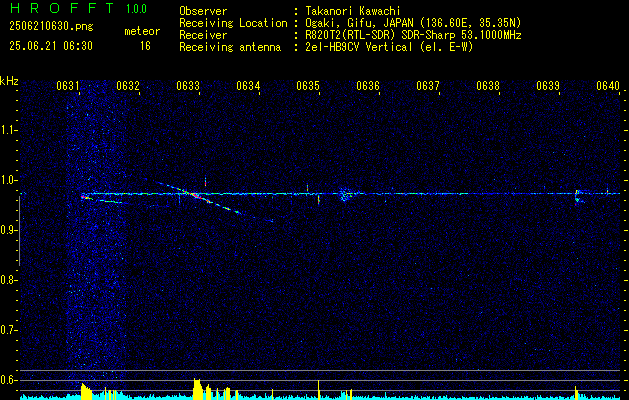The height and width of the screenshot is (400, 629).
Task: Click the date stamp 25.06.21 06:30
Action: click(x=51, y=46)
